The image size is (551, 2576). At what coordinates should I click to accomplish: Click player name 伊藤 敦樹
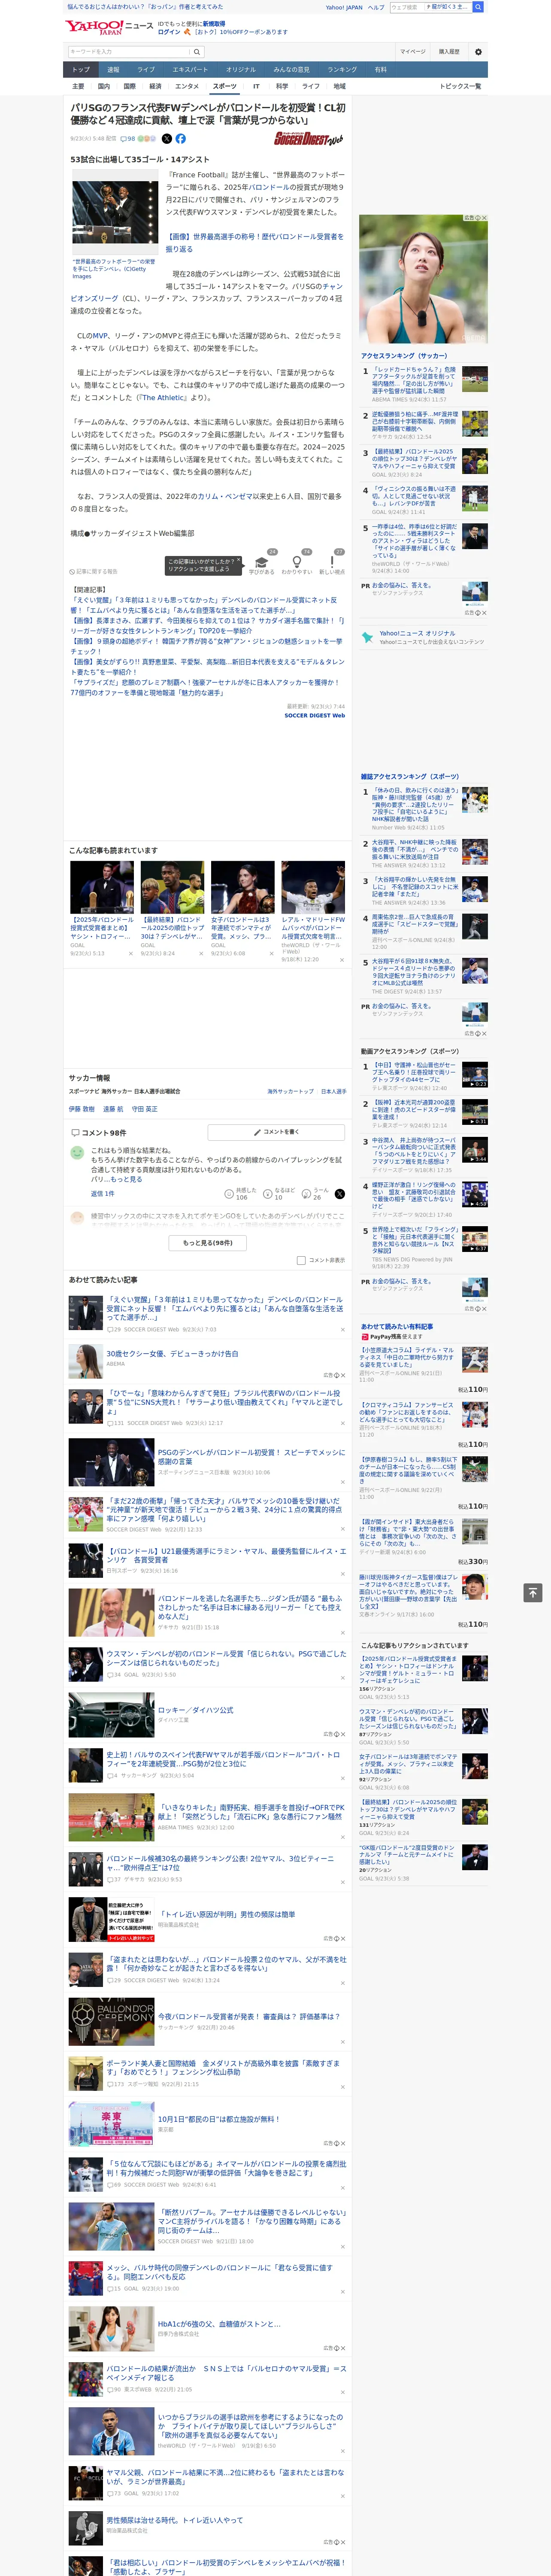click(82, 1109)
